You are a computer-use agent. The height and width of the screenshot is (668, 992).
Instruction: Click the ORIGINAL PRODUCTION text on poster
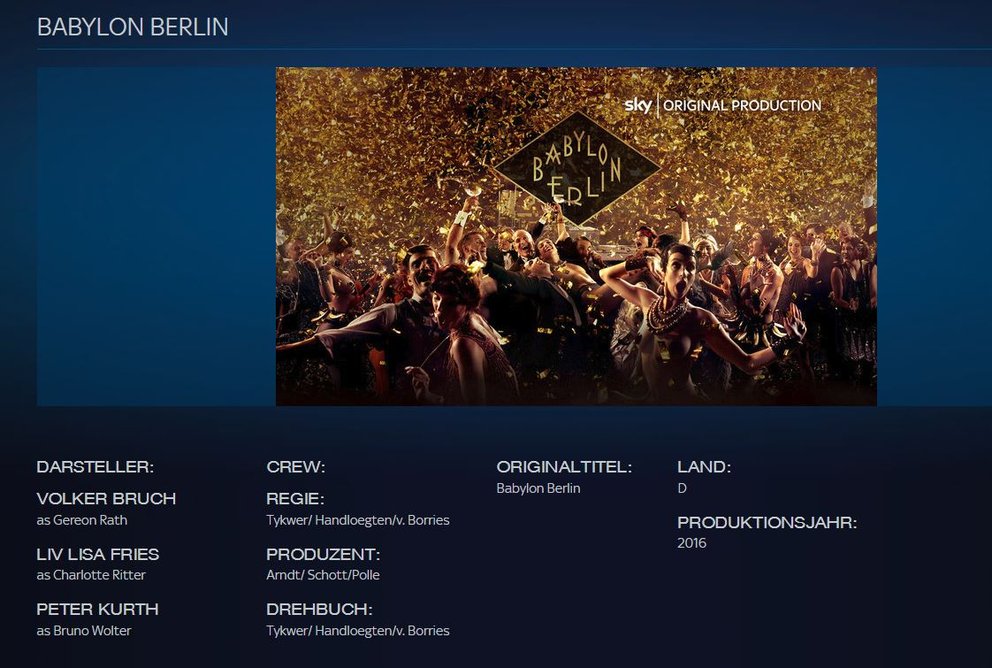click(x=742, y=106)
